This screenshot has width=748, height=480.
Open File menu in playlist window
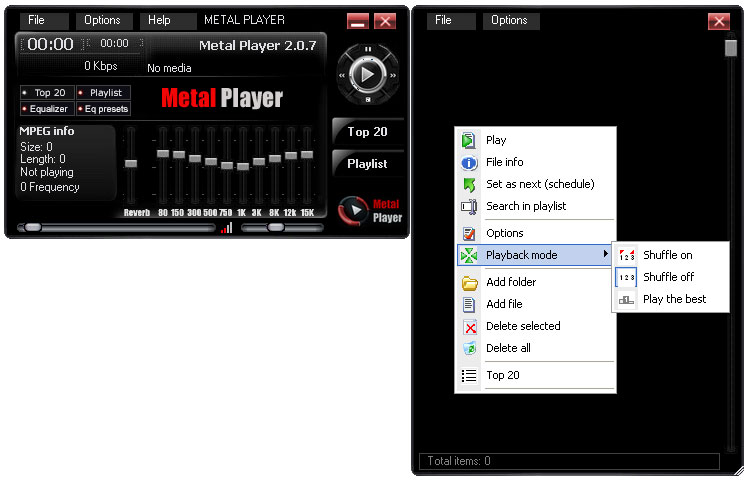451,21
